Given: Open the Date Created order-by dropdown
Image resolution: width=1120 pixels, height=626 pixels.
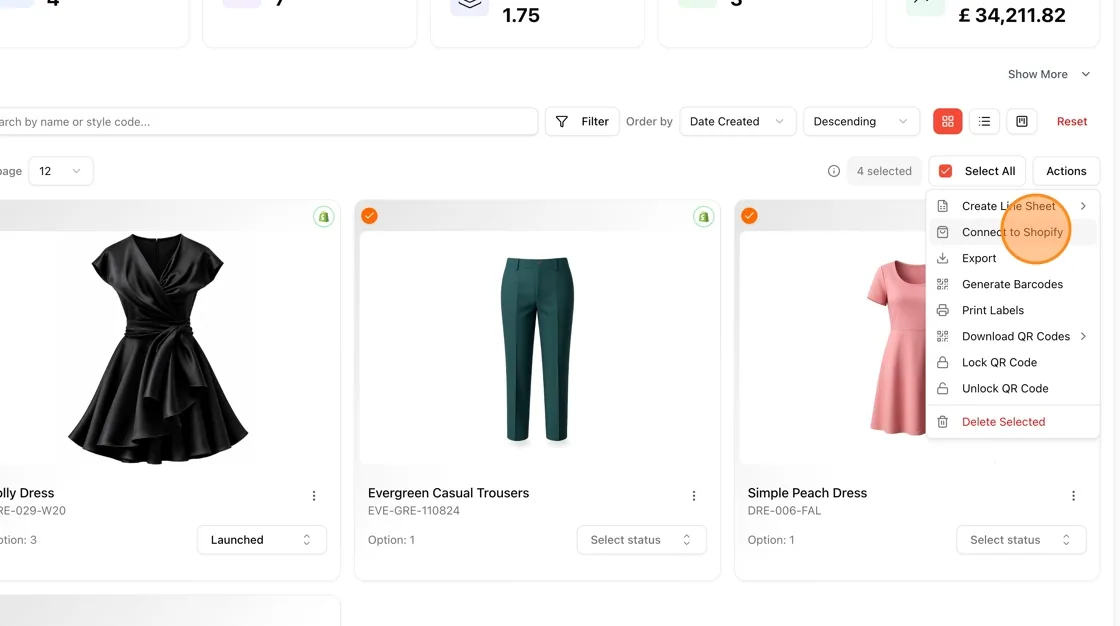Looking at the screenshot, I should [x=737, y=121].
